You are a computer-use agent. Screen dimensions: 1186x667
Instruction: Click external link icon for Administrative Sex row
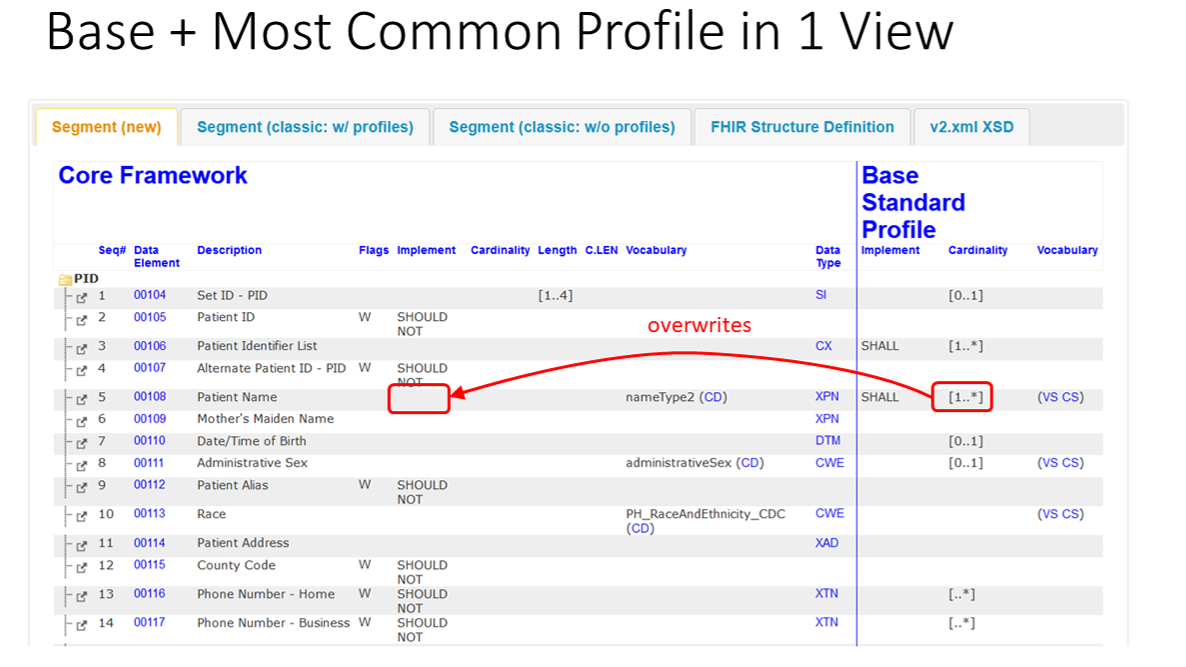coord(82,464)
